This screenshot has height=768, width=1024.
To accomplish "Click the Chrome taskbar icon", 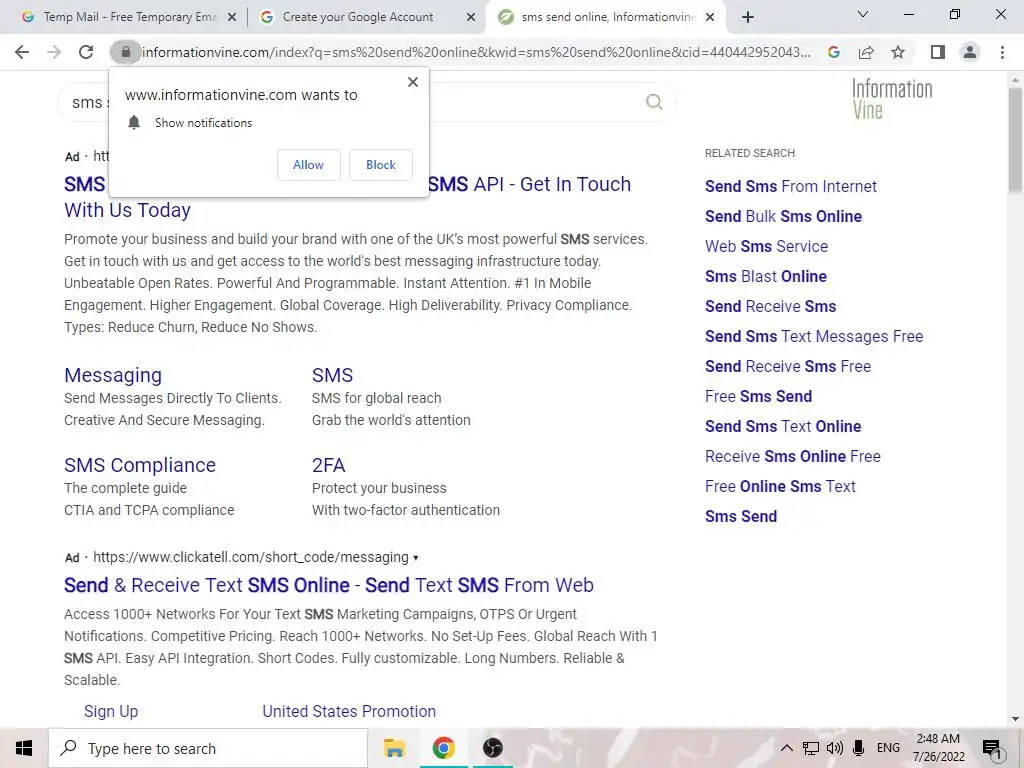I will pos(443,748).
